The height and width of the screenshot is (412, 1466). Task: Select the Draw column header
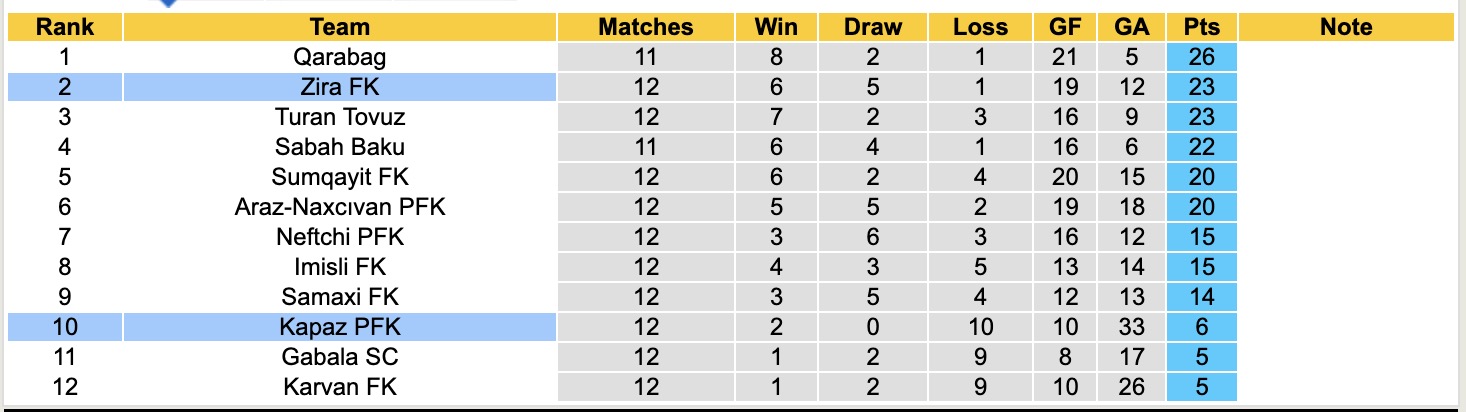coord(872,27)
